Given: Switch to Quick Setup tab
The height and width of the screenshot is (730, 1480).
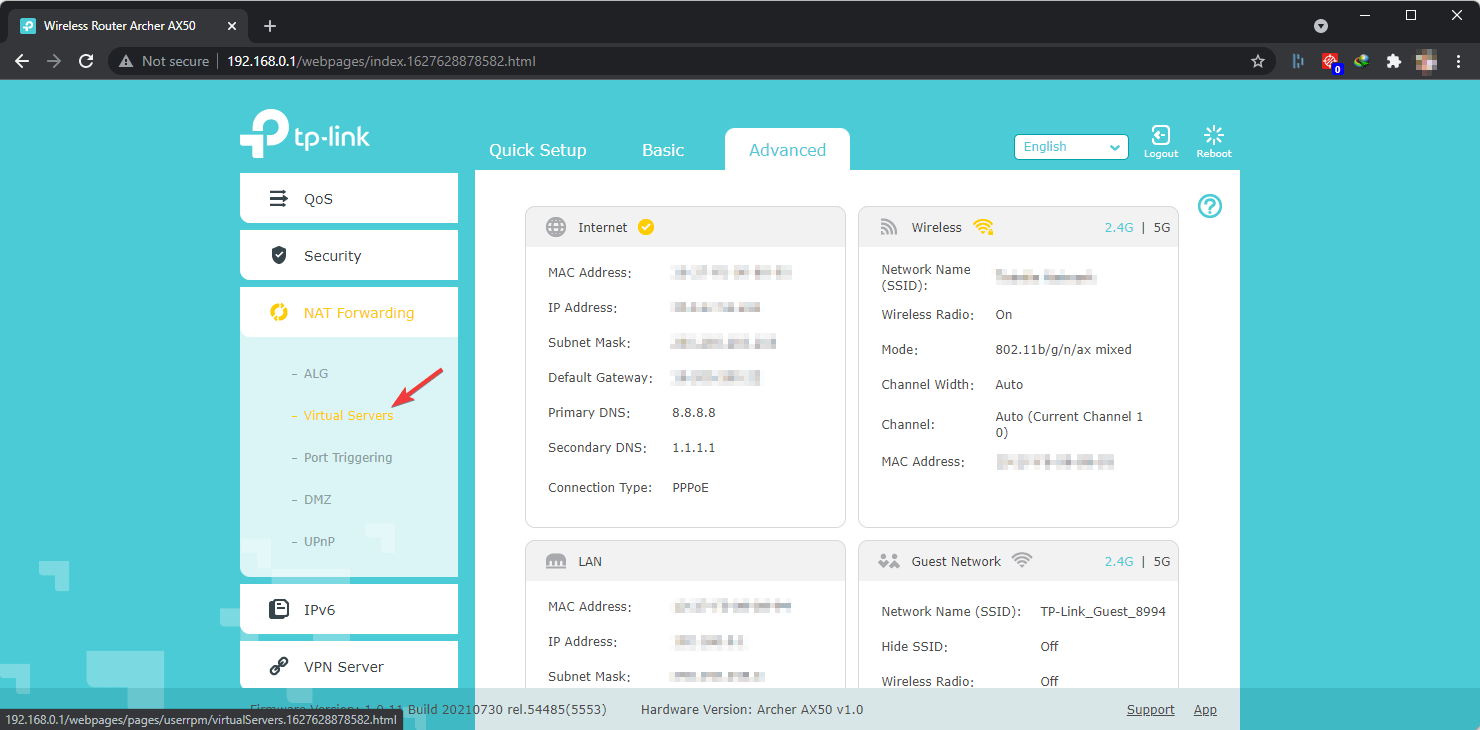Looking at the screenshot, I should (x=537, y=150).
